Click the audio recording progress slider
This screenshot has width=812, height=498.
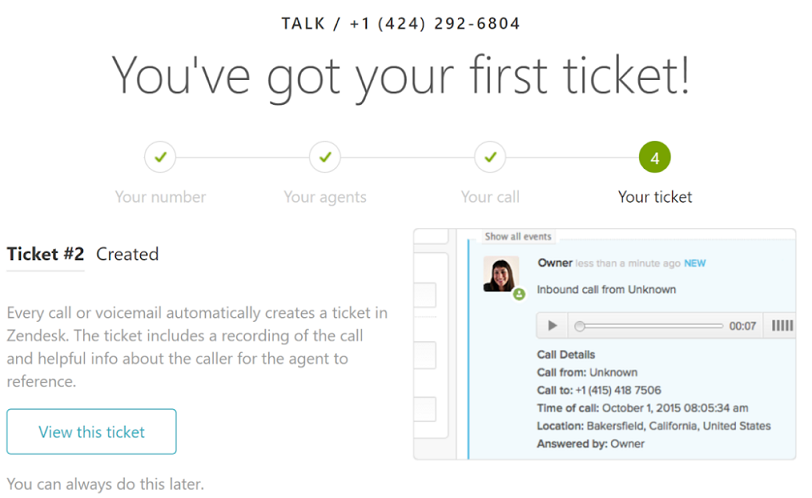coord(648,326)
